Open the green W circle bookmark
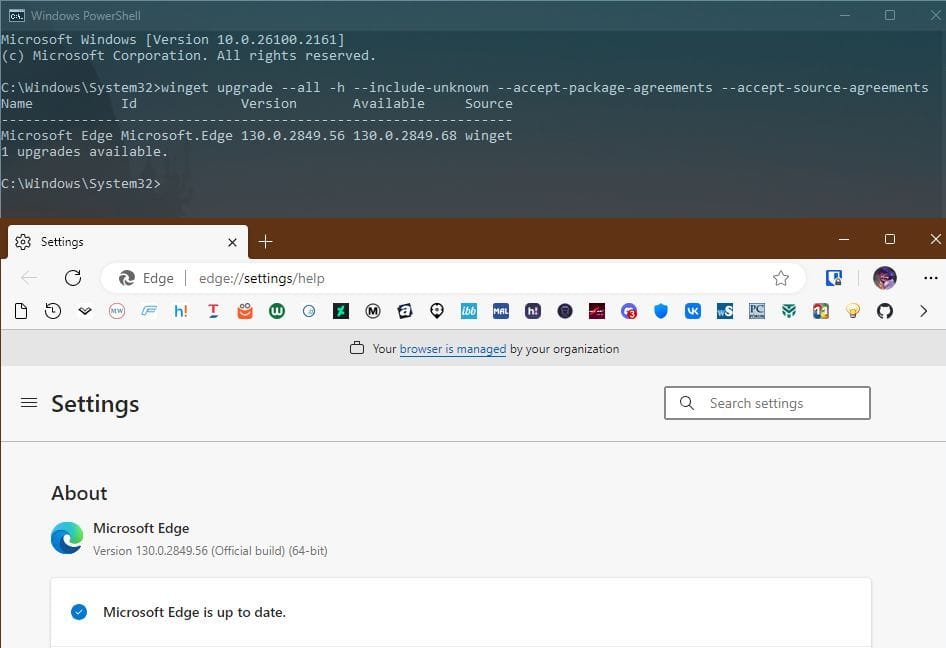Viewport: 946px width, 648px height. pyautogui.click(x=277, y=311)
